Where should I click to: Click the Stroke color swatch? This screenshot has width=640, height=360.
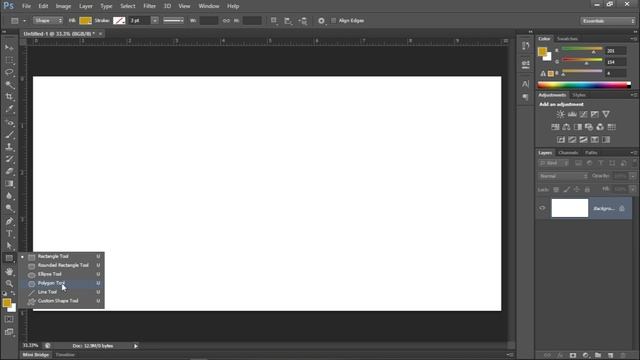pyautogui.click(x=119, y=20)
